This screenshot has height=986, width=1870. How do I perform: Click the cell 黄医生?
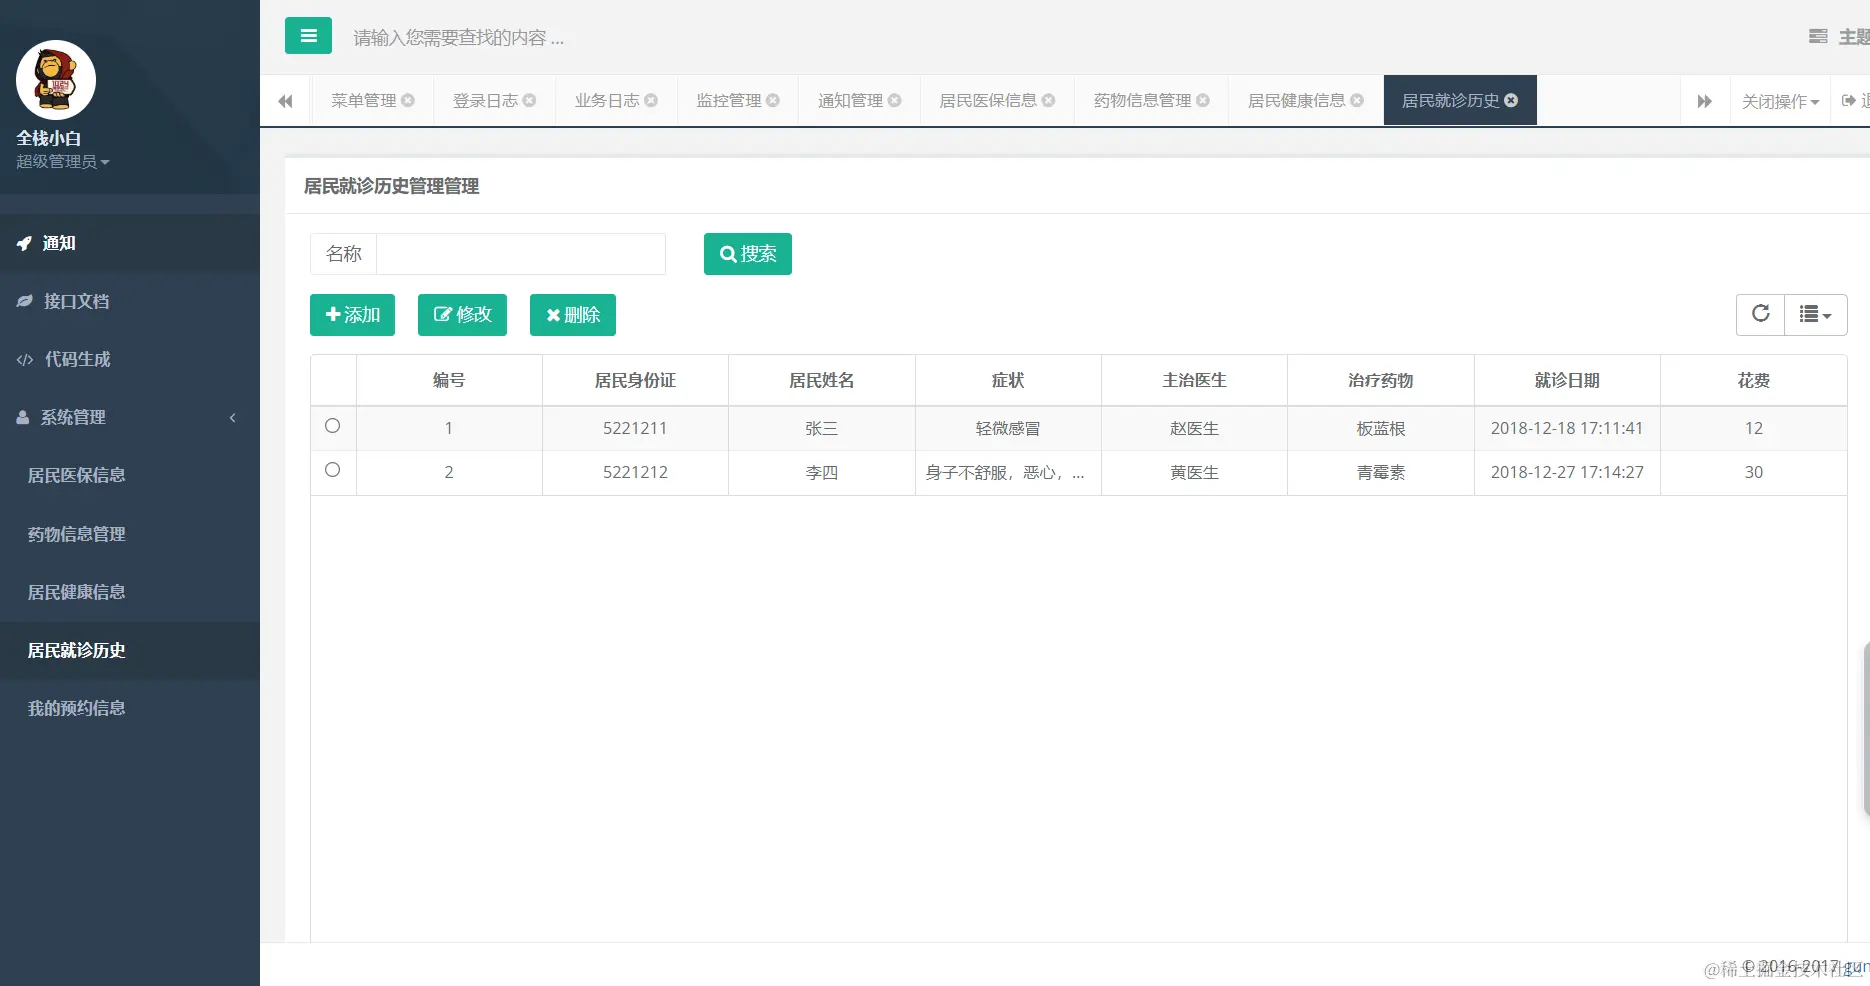tap(1194, 472)
